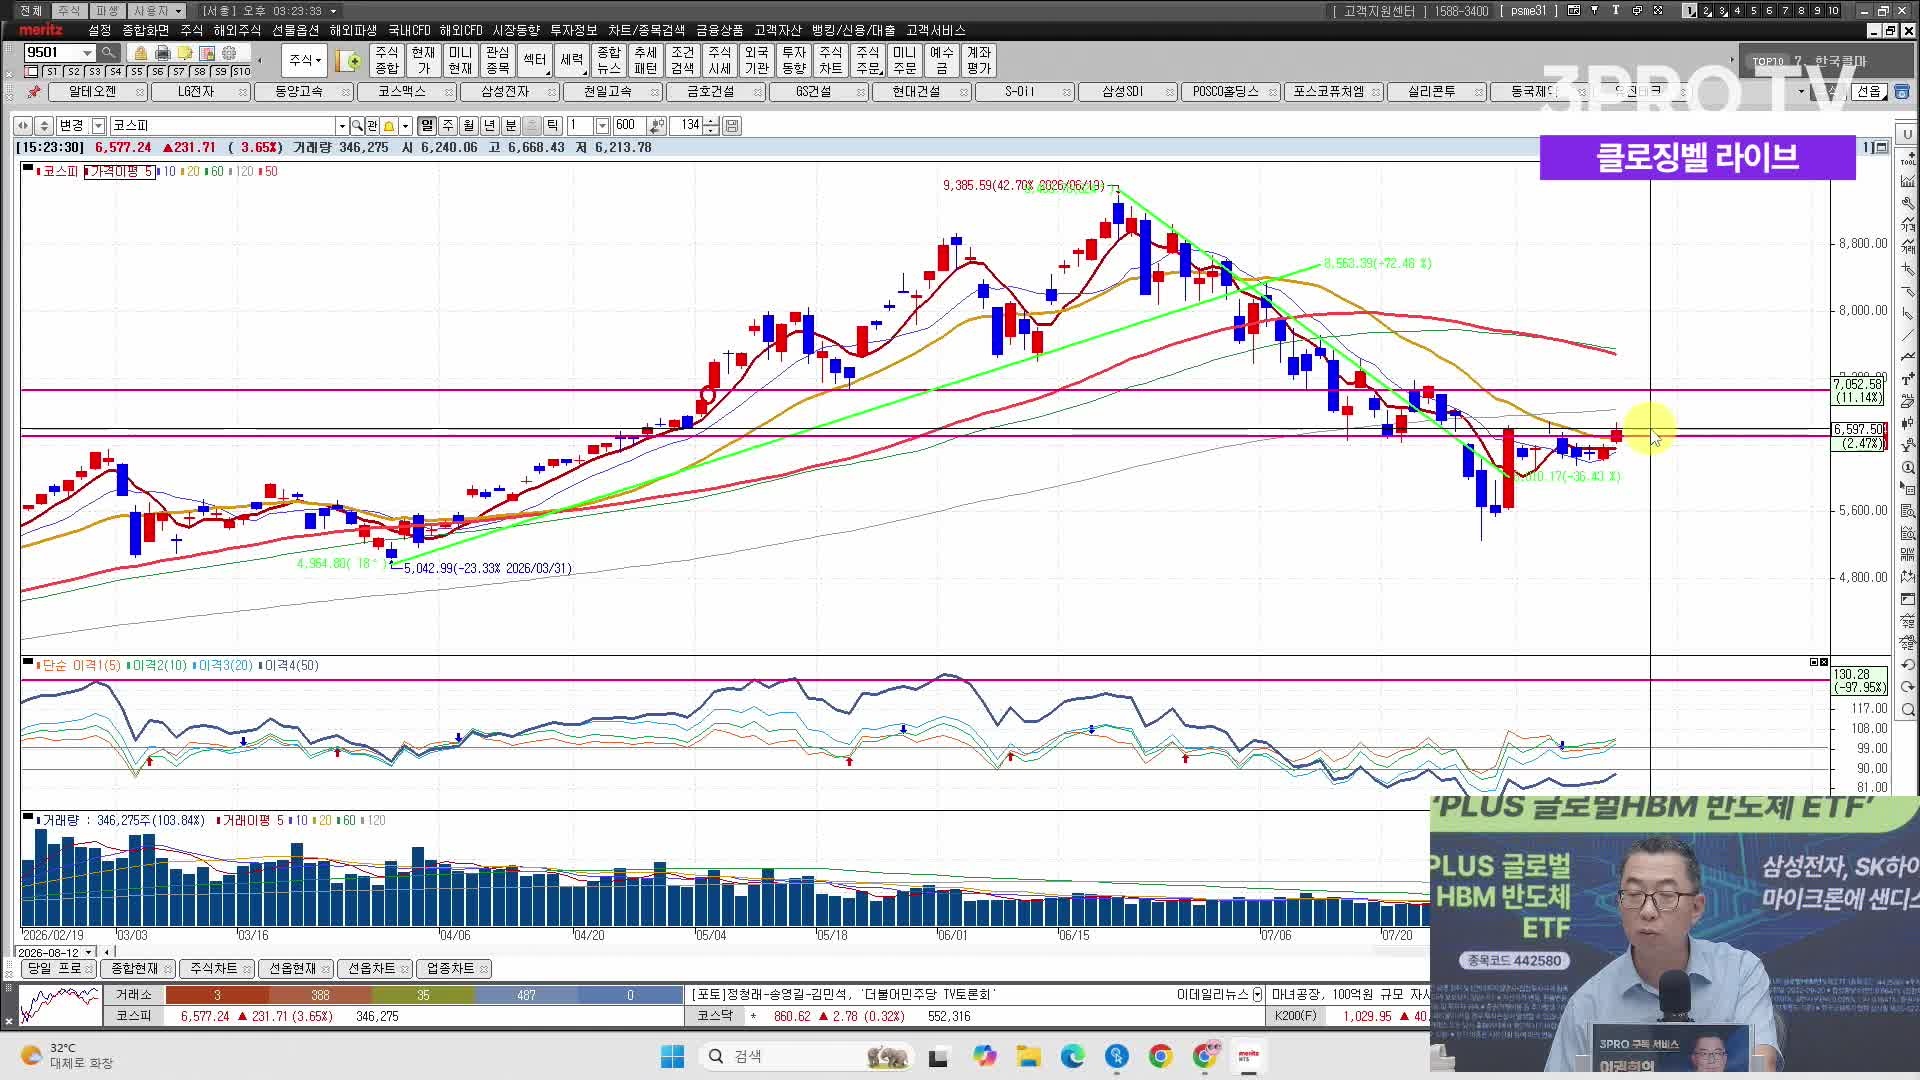This screenshot has width=1920, height=1080.
Task: Click the symbol search magnifier after 코스피 field
Action: (x=357, y=126)
